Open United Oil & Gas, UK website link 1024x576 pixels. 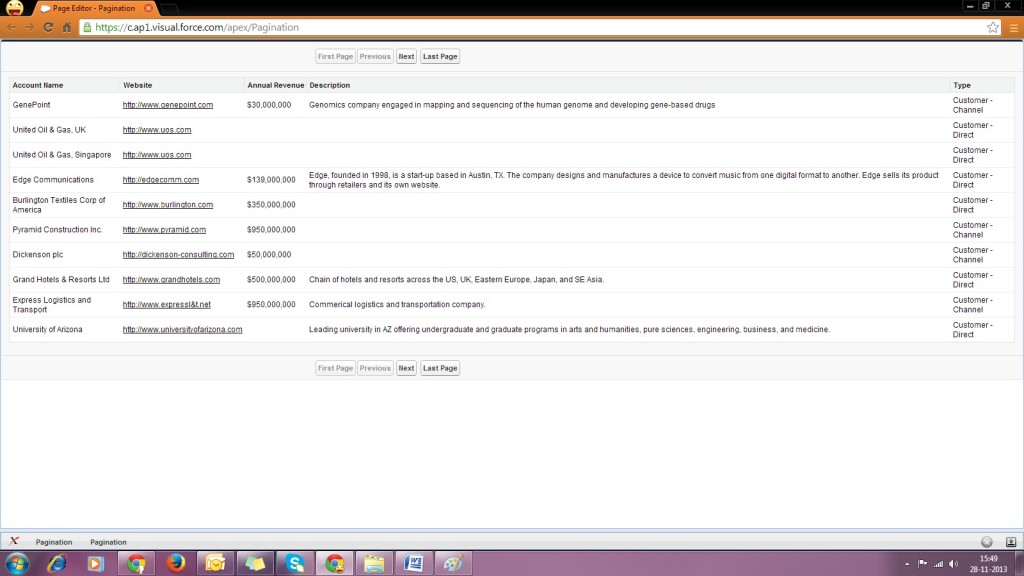coord(157,130)
